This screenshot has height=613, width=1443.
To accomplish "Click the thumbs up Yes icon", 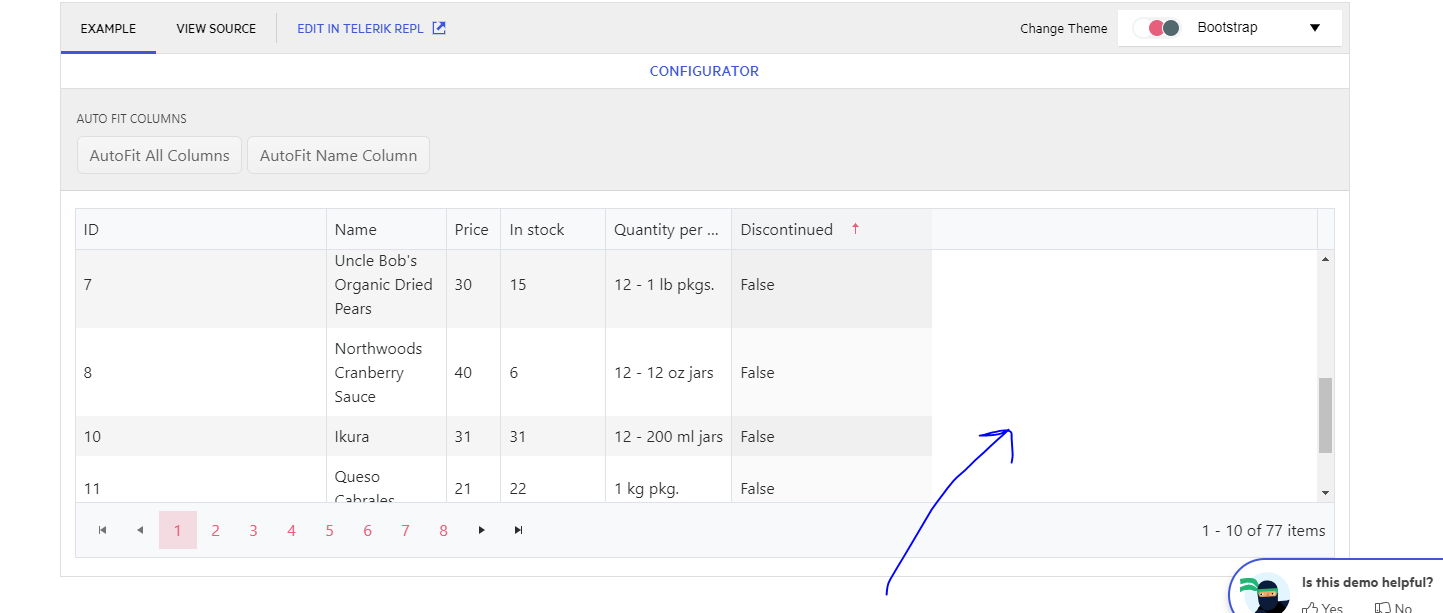I will pyautogui.click(x=1310, y=607).
